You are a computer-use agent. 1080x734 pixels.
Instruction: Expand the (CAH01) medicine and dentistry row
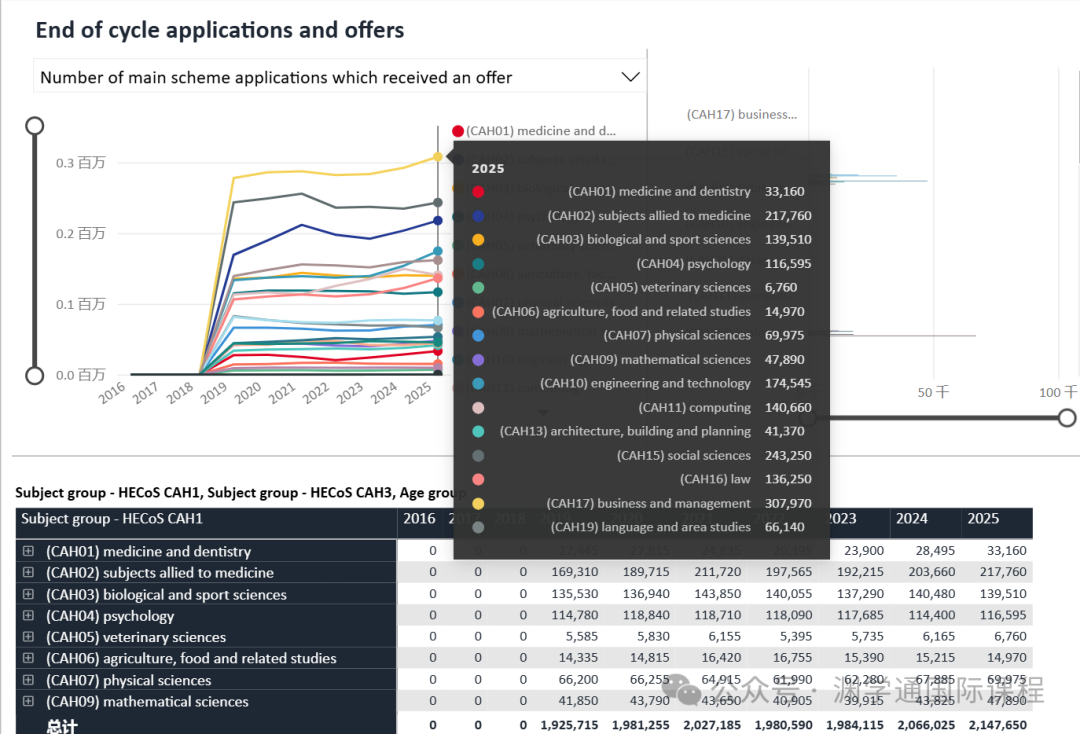[x=28, y=551]
